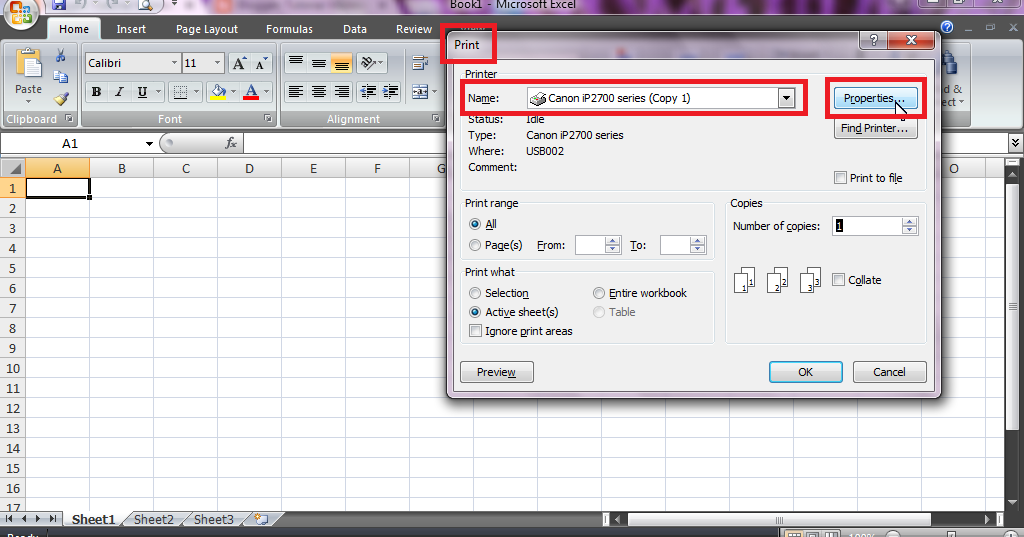Click column B header
Screen dimensions: 1024x537
pyautogui.click(x=121, y=169)
